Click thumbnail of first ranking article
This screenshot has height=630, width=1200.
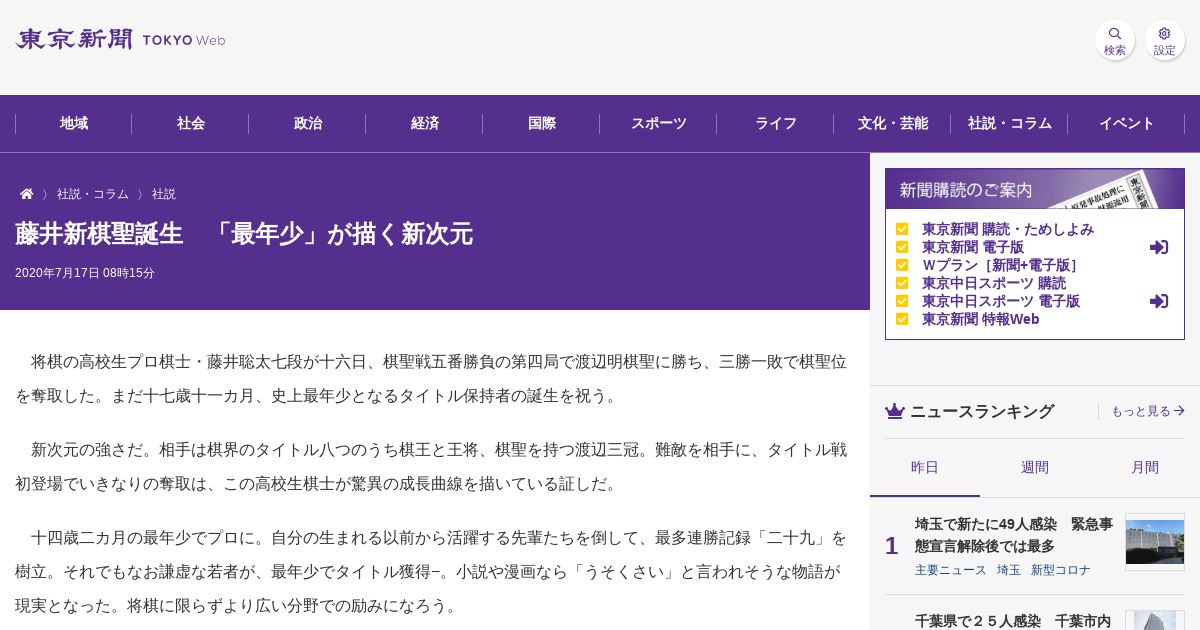coord(1155,542)
